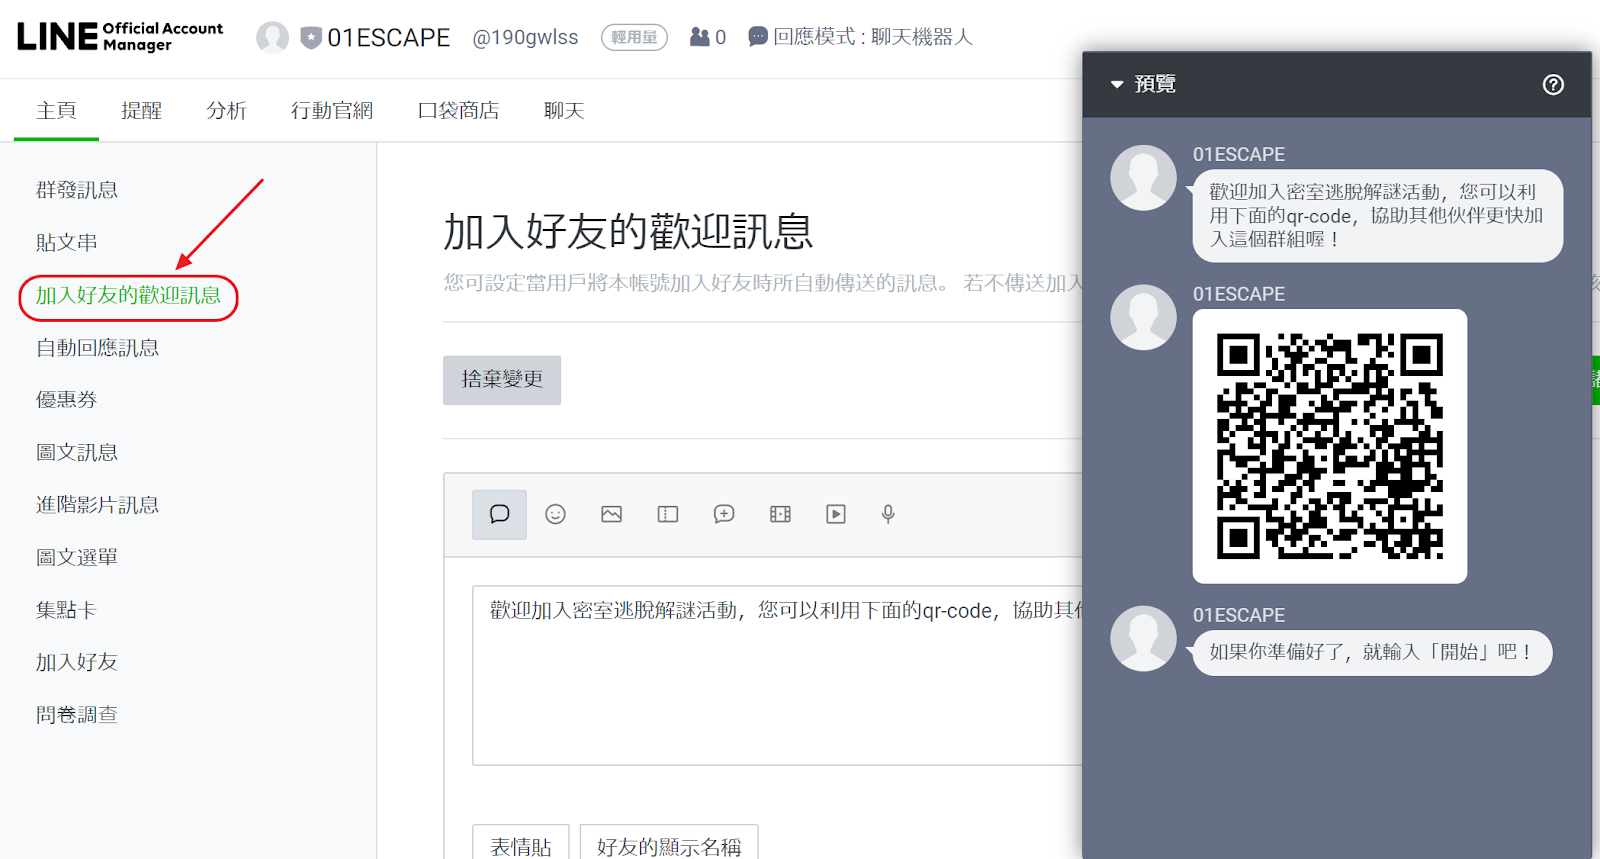Image resolution: width=1600 pixels, height=859 pixels.
Task: Open 問卷調查 in the sidebar
Action: (x=77, y=714)
